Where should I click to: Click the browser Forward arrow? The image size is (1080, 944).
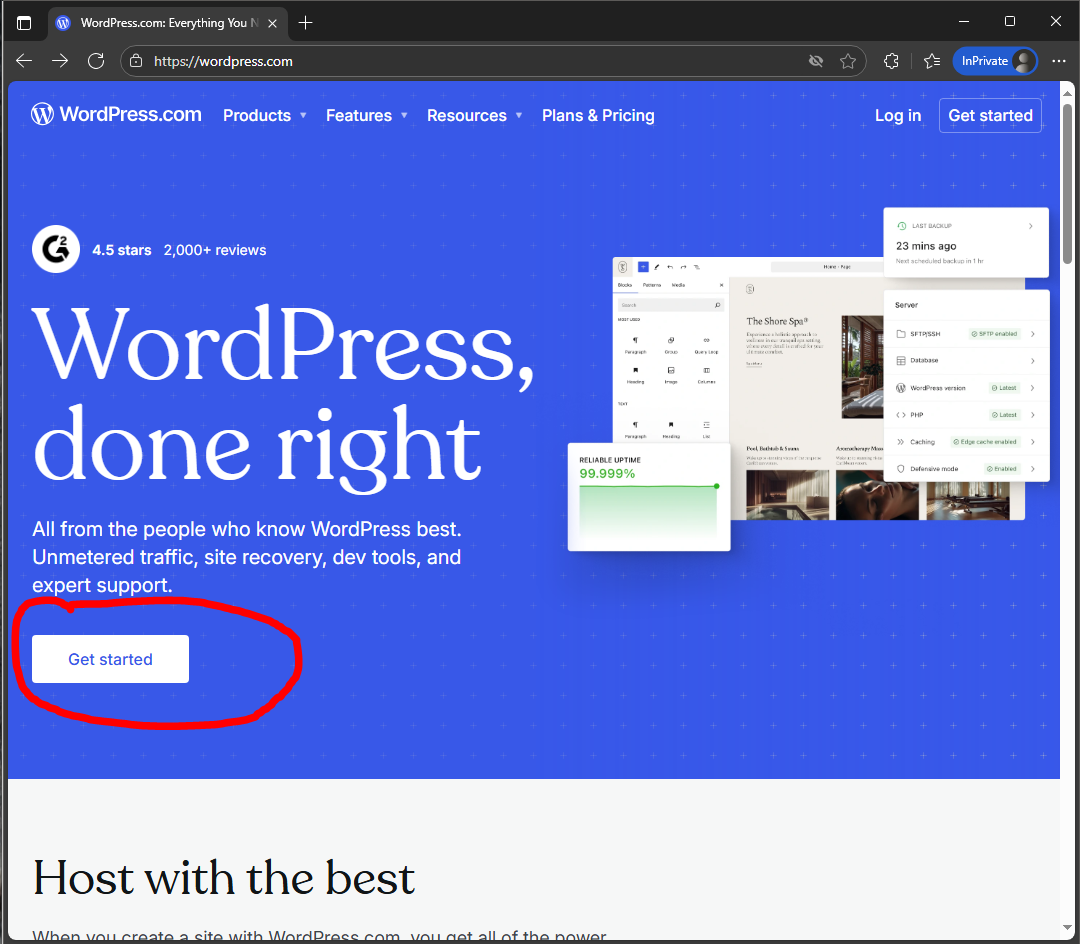pyautogui.click(x=60, y=61)
